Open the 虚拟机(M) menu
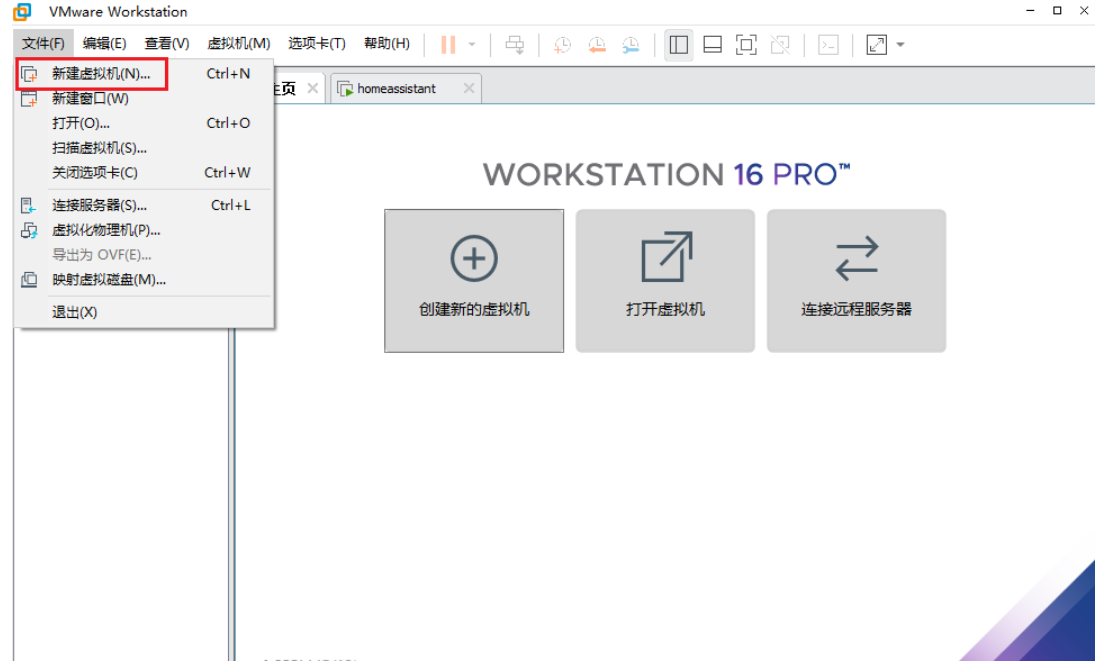Viewport: 1095px width, 661px height. coord(239,44)
